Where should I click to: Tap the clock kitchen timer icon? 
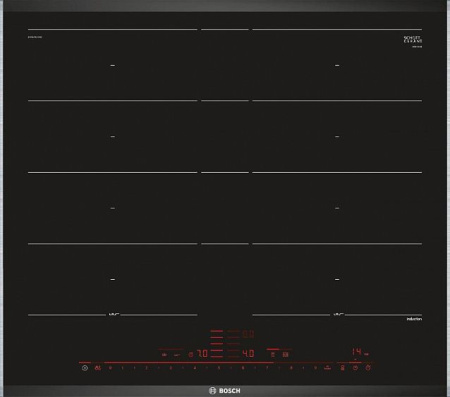pyautogui.click(x=355, y=368)
